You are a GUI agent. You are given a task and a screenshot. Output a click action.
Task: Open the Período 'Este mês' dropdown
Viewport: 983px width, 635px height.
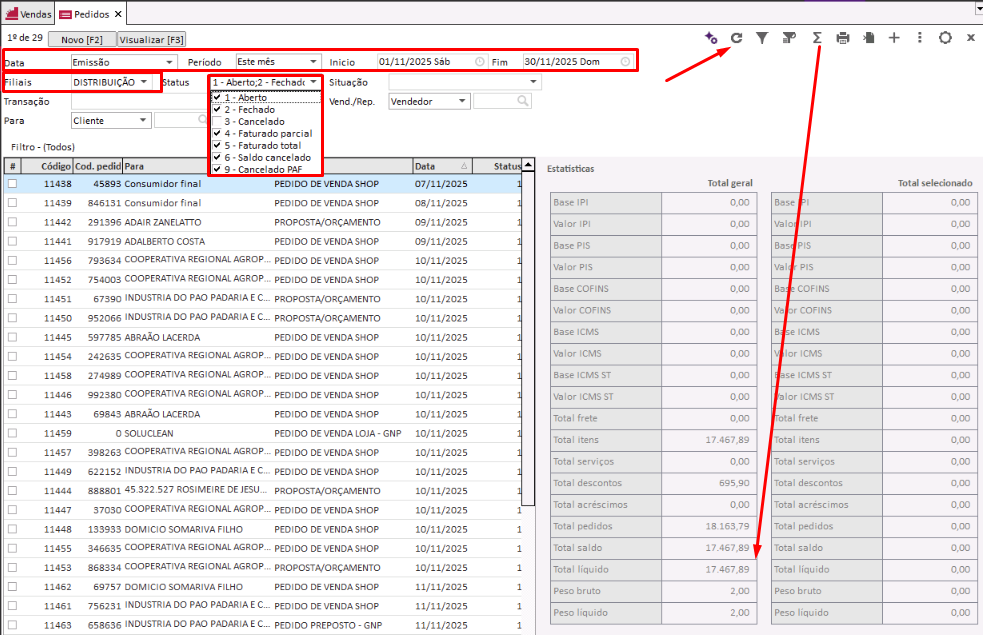pyautogui.click(x=278, y=62)
